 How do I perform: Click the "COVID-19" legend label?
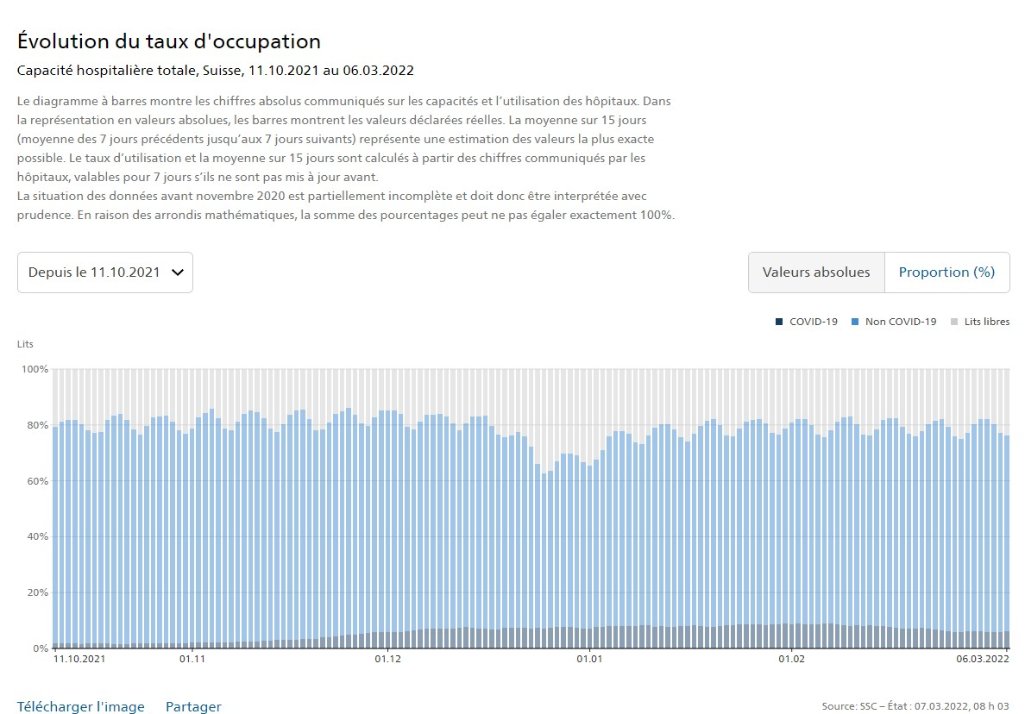pyautogui.click(x=813, y=322)
